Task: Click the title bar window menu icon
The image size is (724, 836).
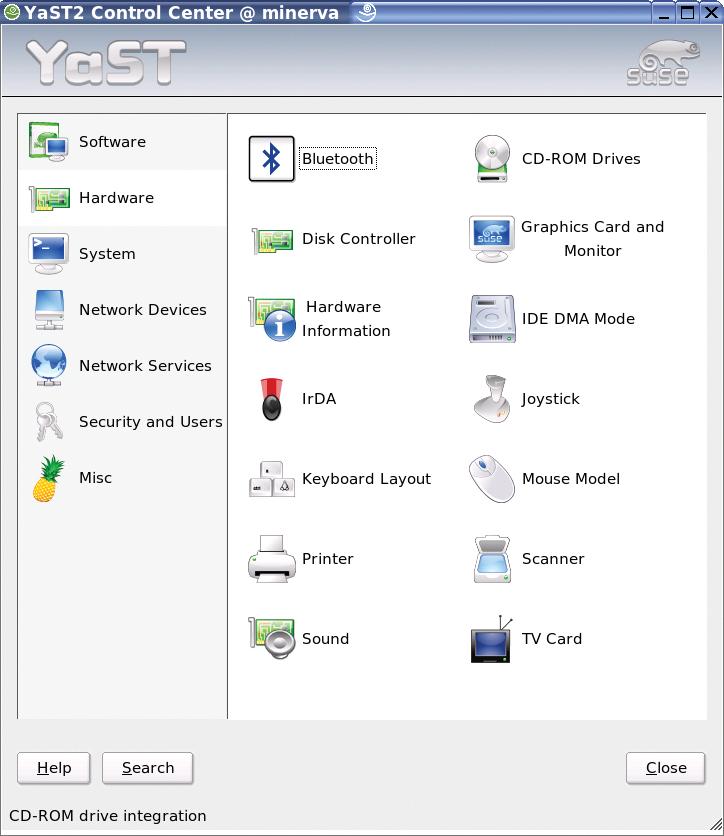Action: [11, 12]
